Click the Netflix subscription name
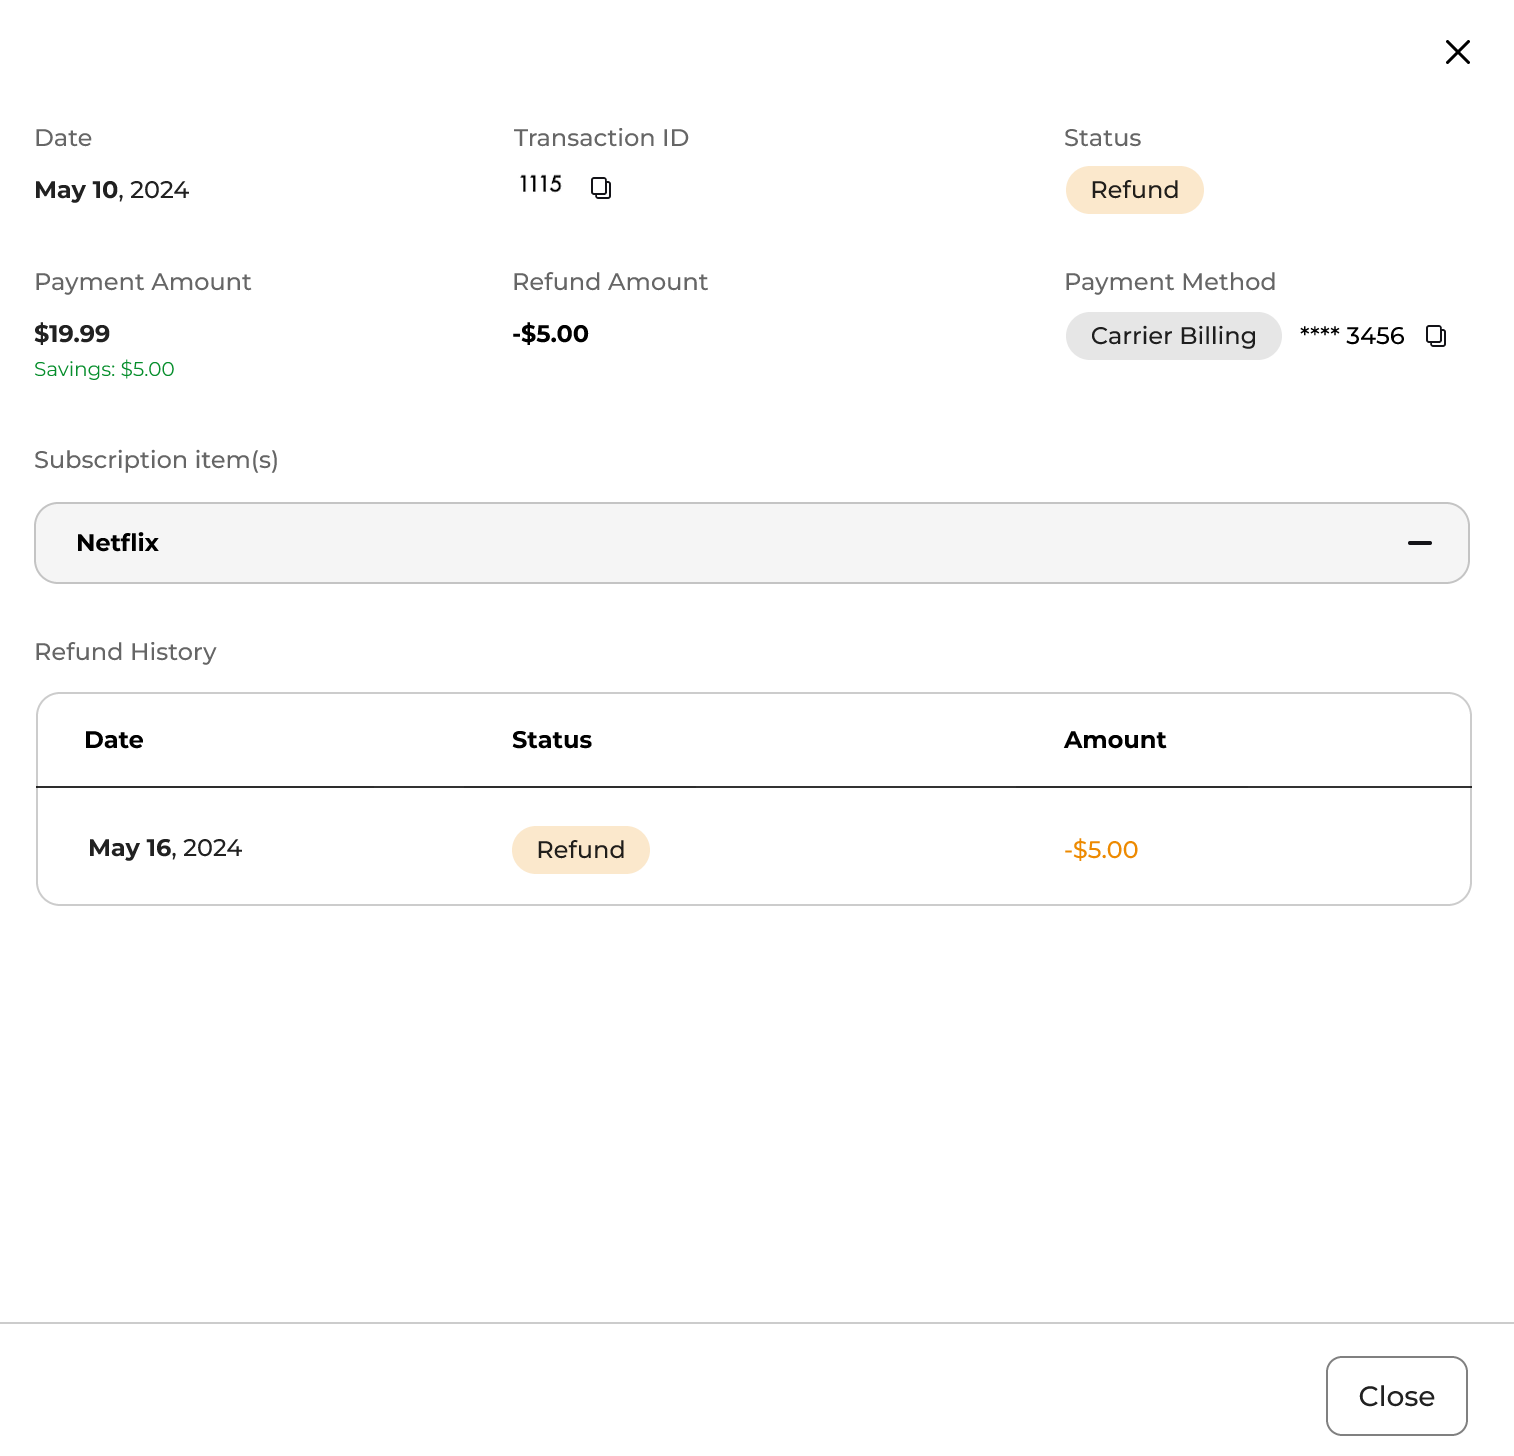The width and height of the screenshot is (1514, 1456). coord(118,543)
